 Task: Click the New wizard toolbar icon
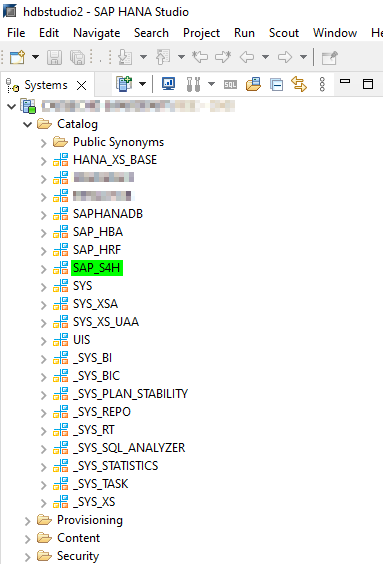click(17, 57)
